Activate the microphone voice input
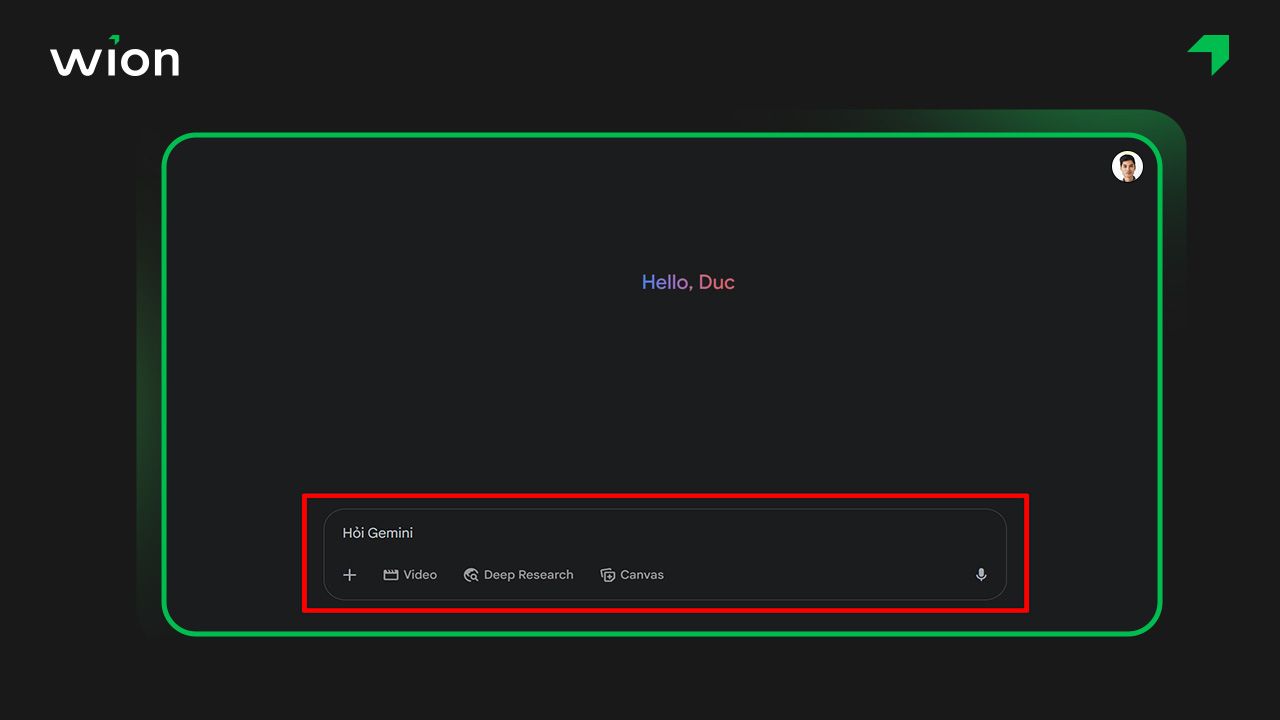This screenshot has width=1280, height=720. click(x=981, y=575)
